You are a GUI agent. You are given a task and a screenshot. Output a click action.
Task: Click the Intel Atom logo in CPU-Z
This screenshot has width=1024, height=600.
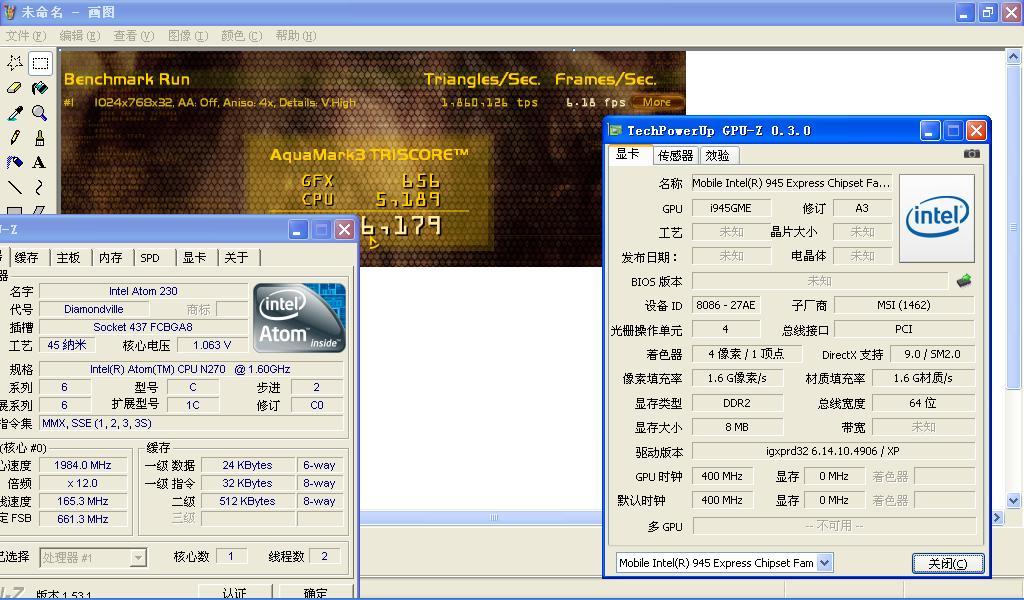[x=299, y=318]
